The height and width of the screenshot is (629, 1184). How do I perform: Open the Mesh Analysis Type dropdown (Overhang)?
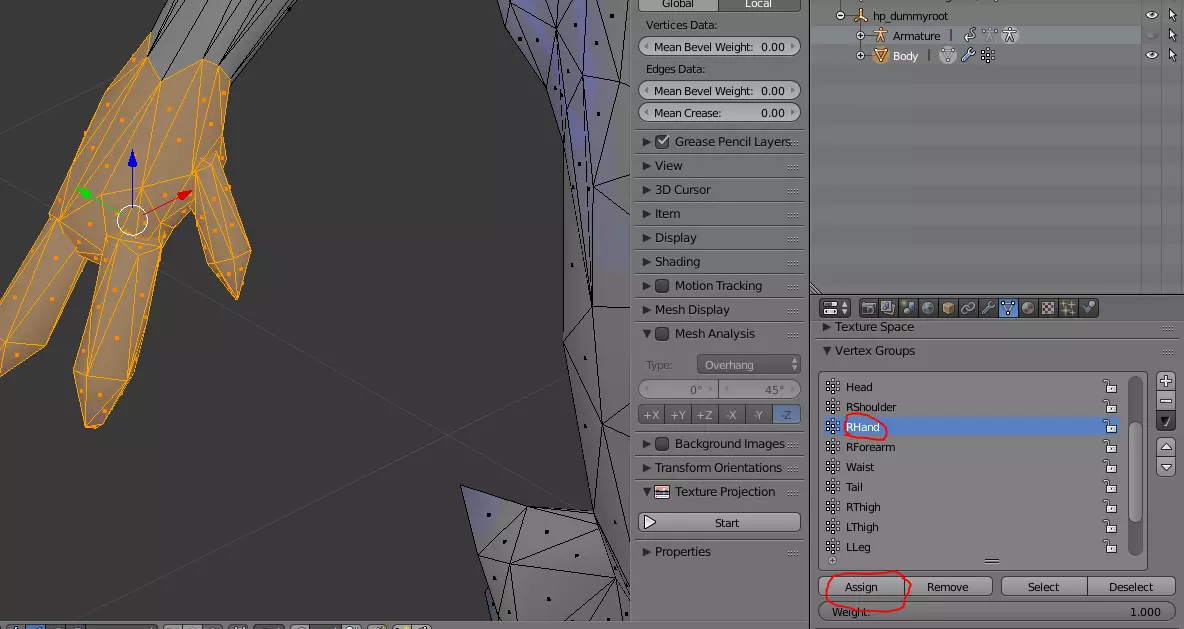748,365
